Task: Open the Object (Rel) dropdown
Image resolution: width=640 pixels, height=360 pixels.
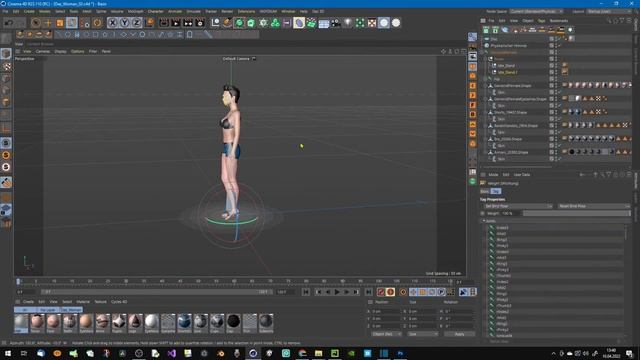Action: 386,334
